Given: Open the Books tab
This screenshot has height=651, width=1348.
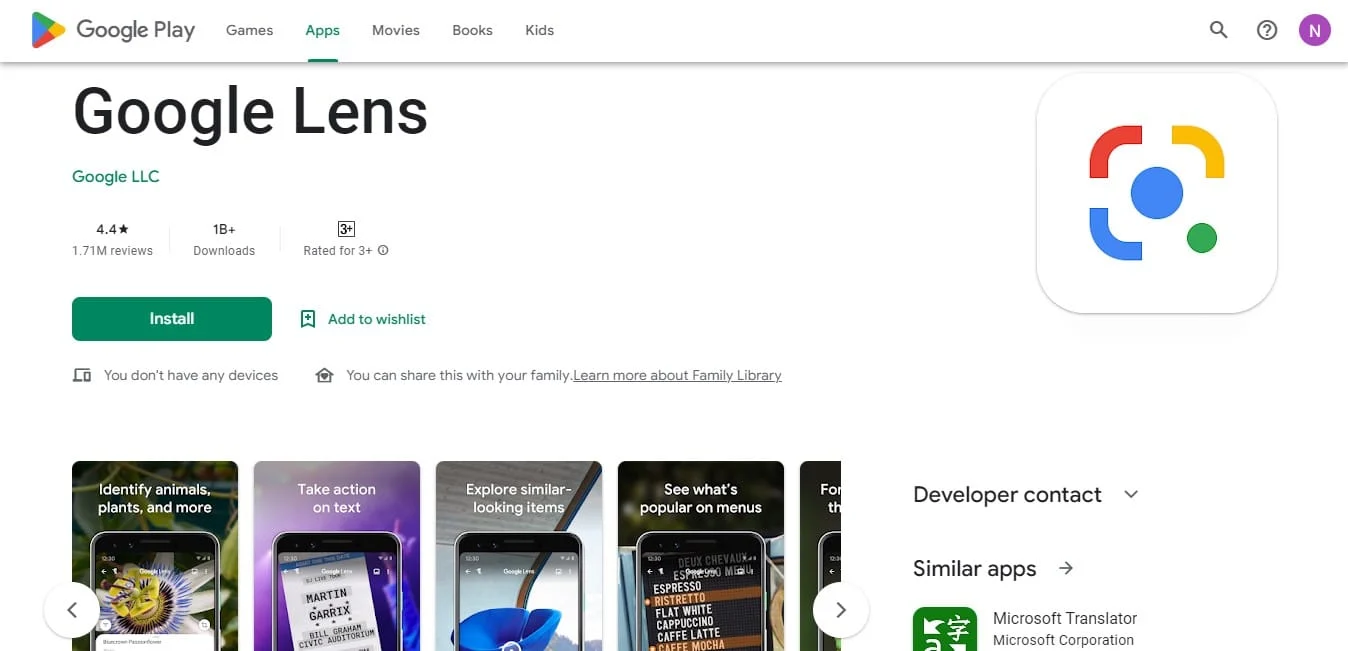Looking at the screenshot, I should click(x=472, y=30).
